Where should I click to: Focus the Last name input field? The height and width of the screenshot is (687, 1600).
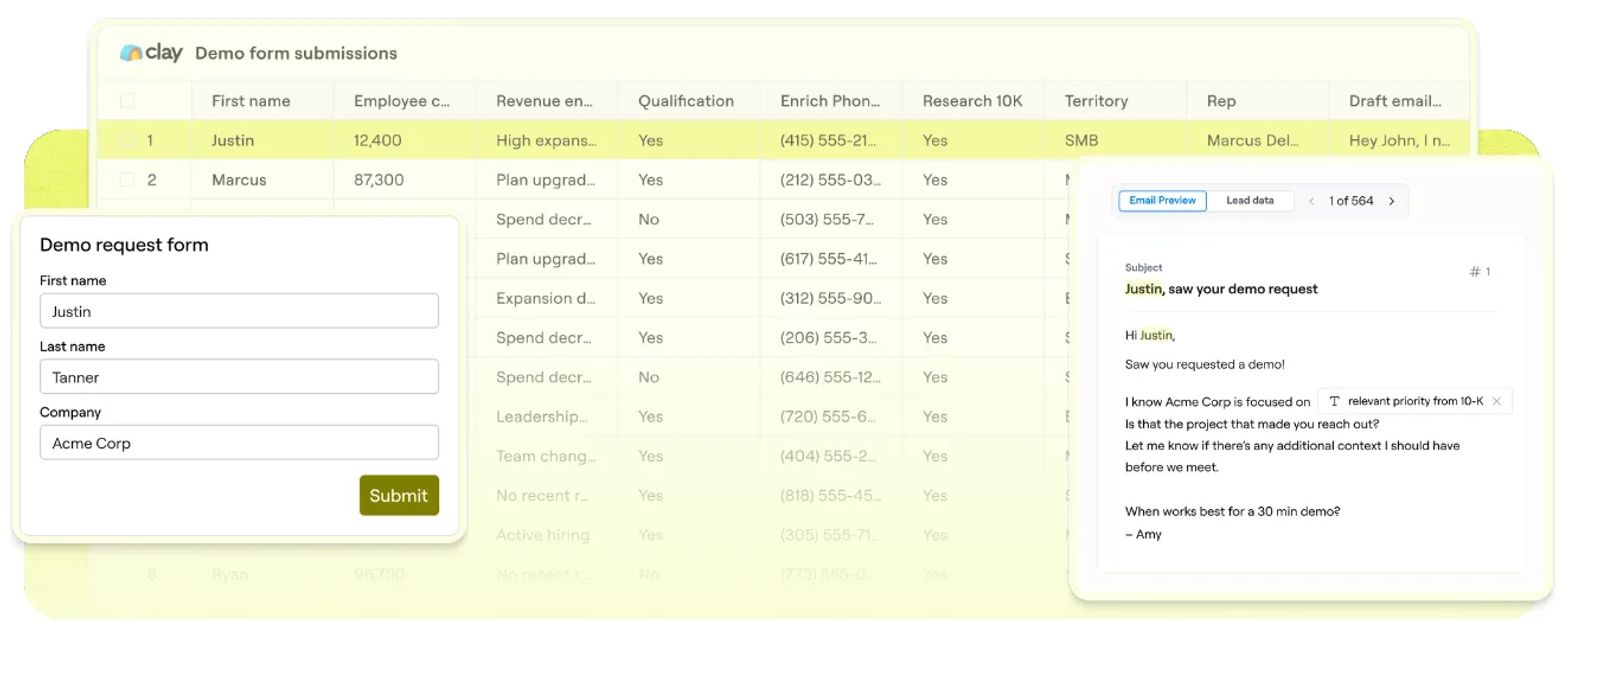point(239,377)
